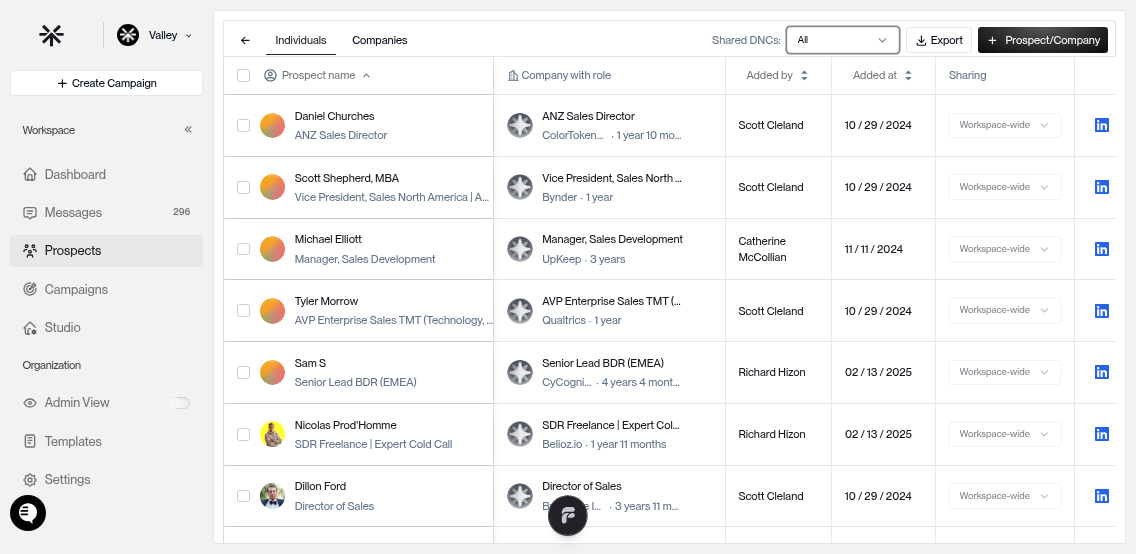Sort by the Added by column arrows

point(804,75)
